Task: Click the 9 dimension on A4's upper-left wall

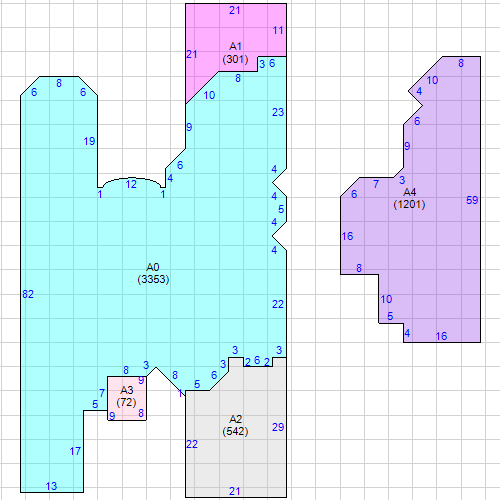Action: click(x=407, y=146)
